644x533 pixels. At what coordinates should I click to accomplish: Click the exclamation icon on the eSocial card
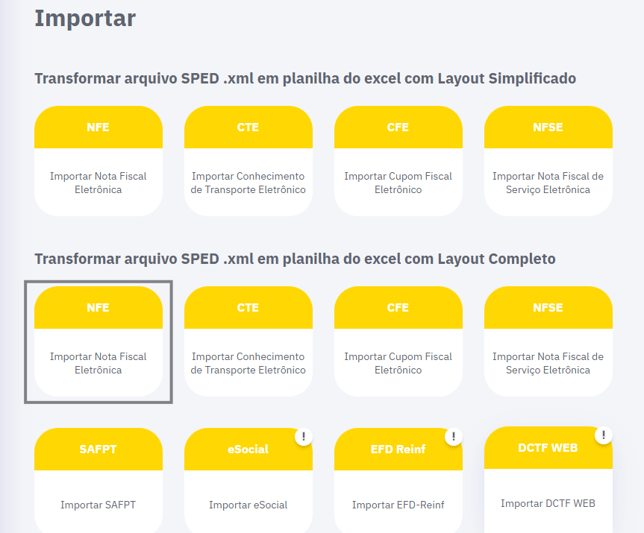tap(303, 437)
